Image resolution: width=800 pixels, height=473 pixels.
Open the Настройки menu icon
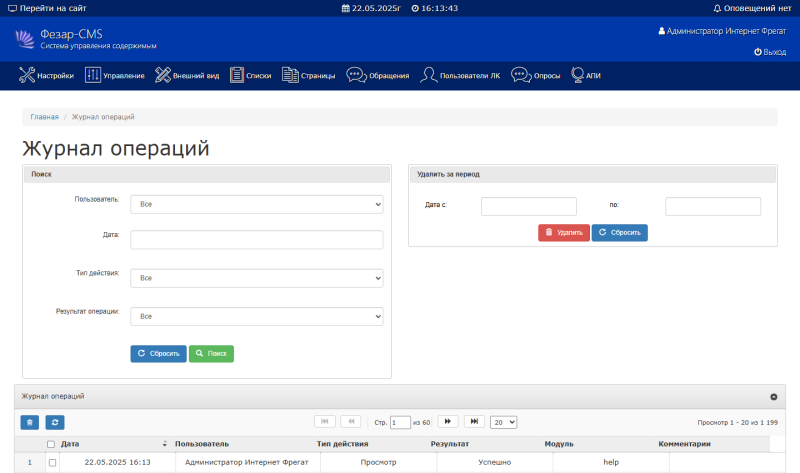[28, 75]
